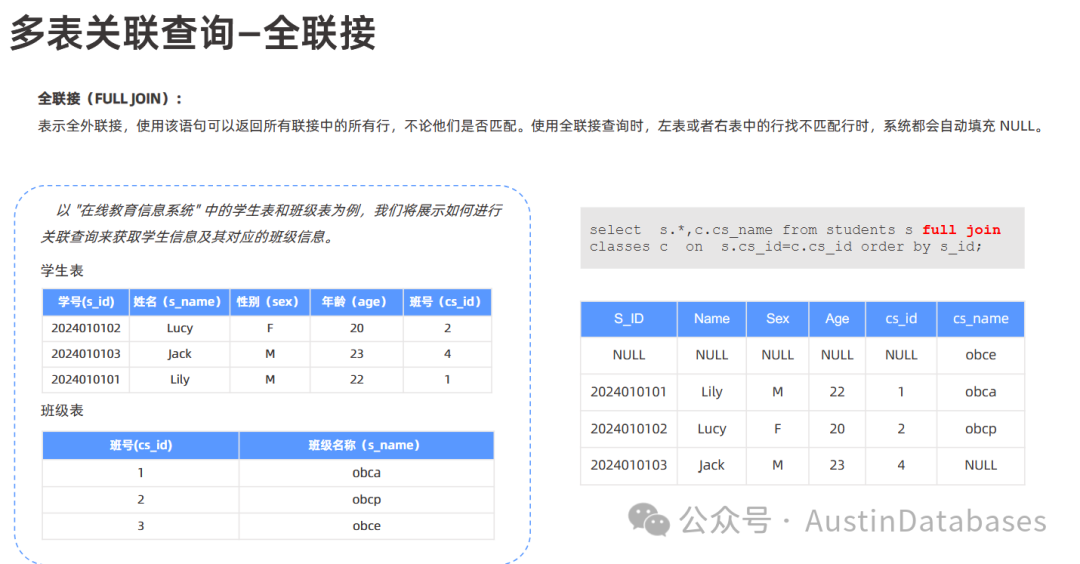This screenshot has height=564, width=1080.
Task: Select the Name header in result table
Action: (712, 318)
